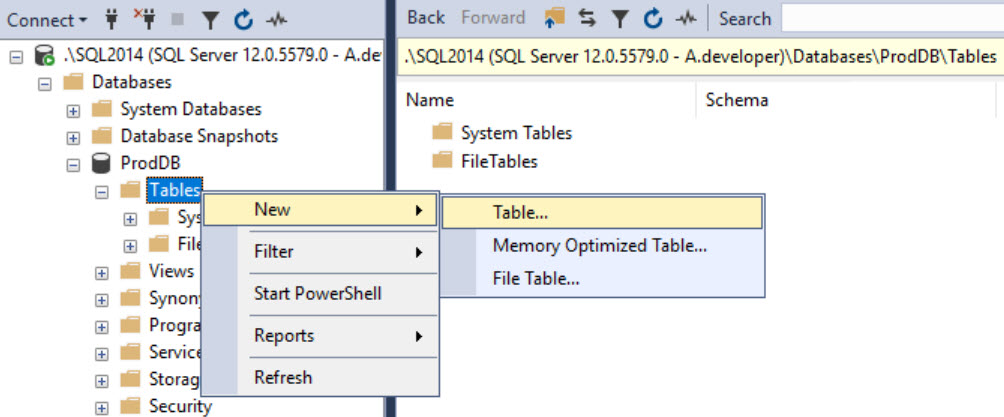Click FileTables folder icon in details list

click(x=442, y=160)
